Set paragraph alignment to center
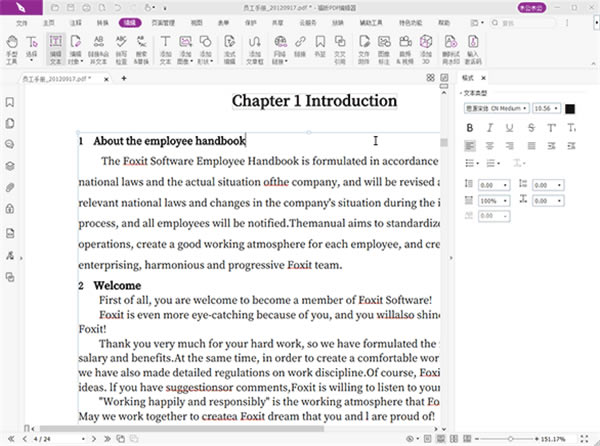The width and height of the screenshot is (600, 446). (x=490, y=146)
